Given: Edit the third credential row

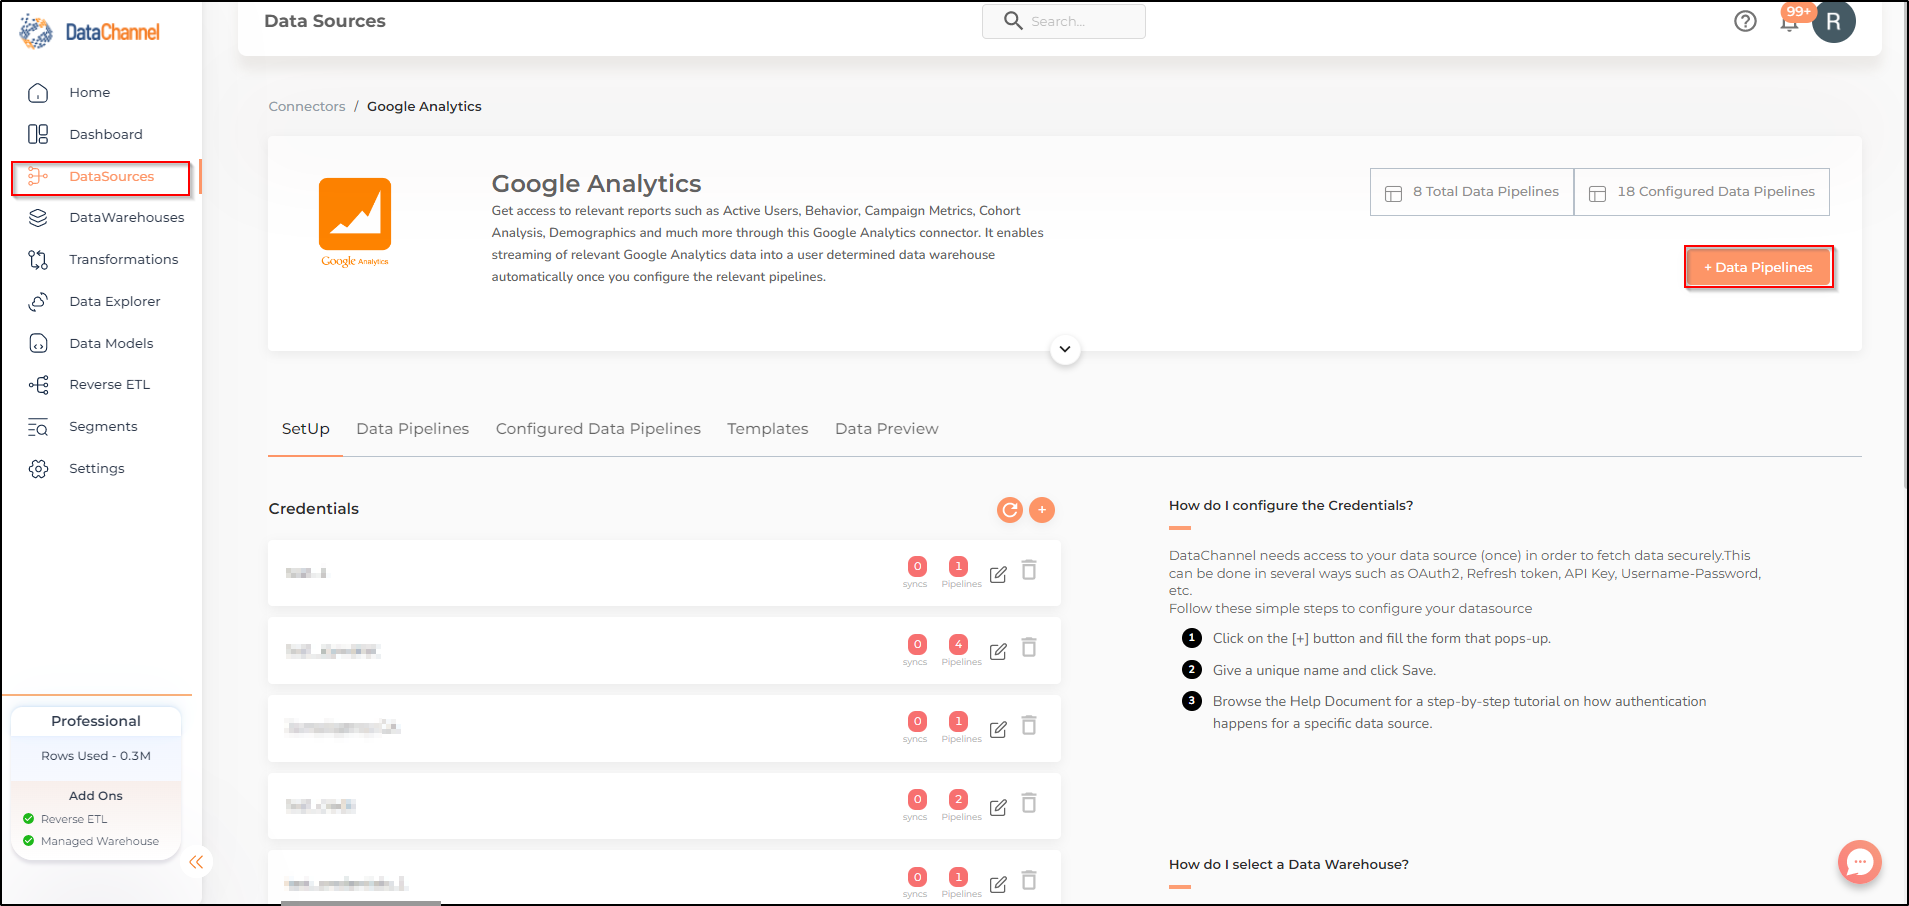Looking at the screenshot, I should click(x=998, y=729).
